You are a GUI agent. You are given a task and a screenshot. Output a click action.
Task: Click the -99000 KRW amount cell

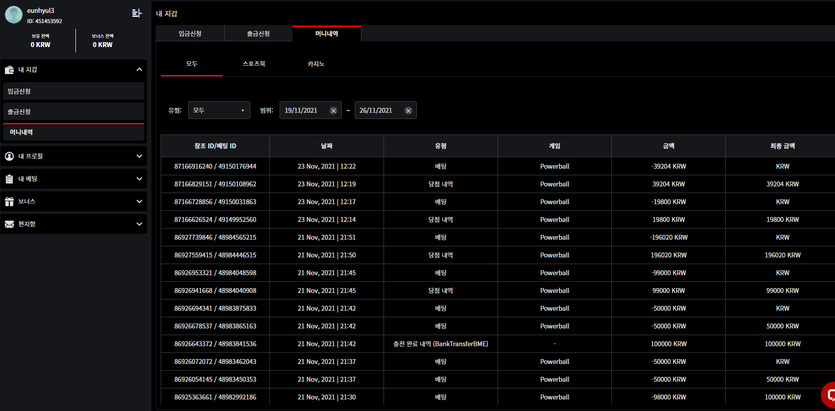pyautogui.click(x=668, y=273)
